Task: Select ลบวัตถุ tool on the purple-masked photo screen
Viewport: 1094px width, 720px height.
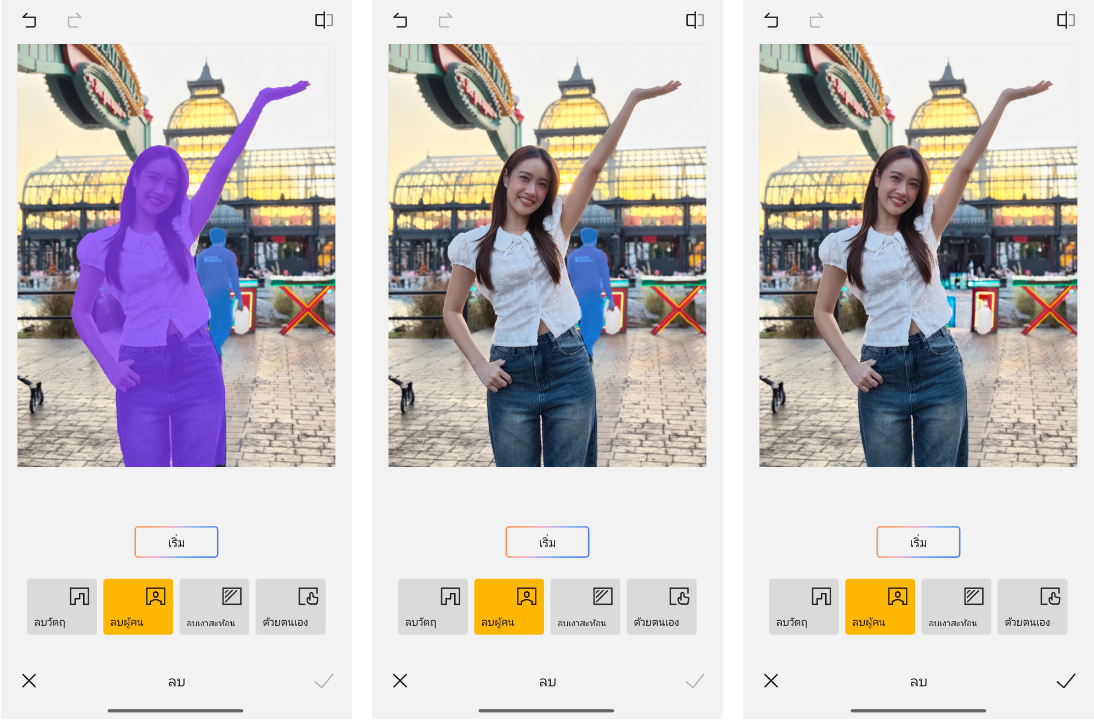Action: (62, 606)
